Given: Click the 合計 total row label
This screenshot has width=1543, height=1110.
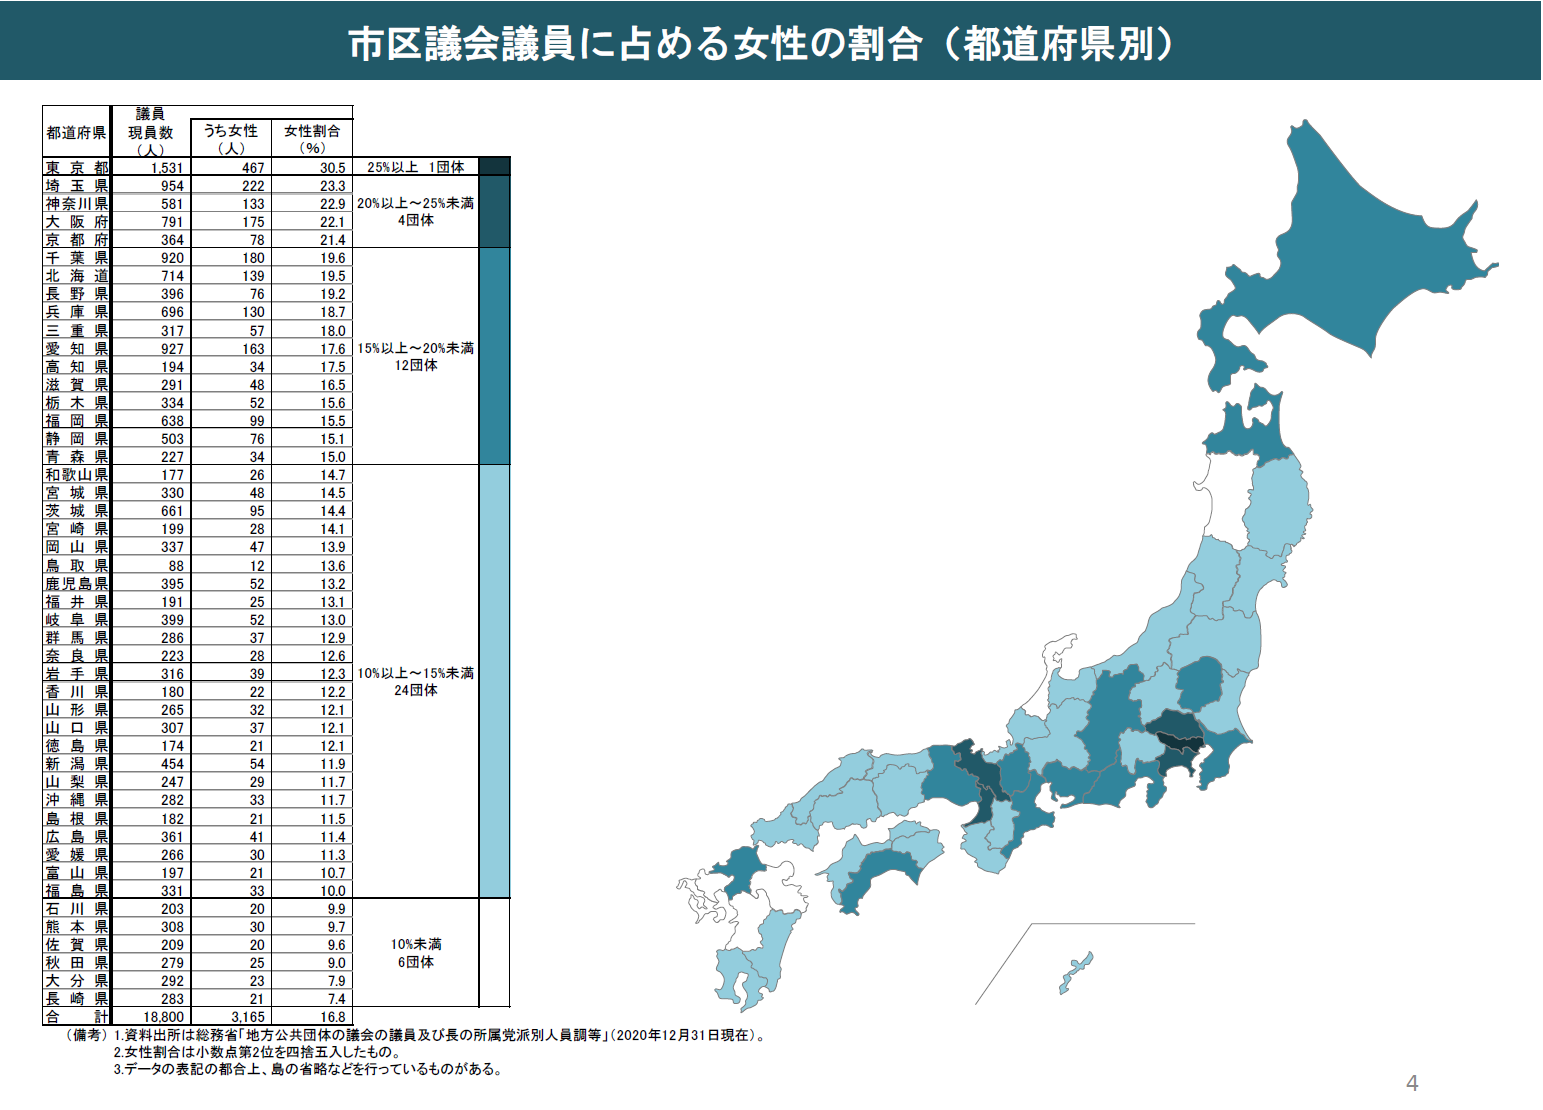Looking at the screenshot, I should tap(76, 1017).
